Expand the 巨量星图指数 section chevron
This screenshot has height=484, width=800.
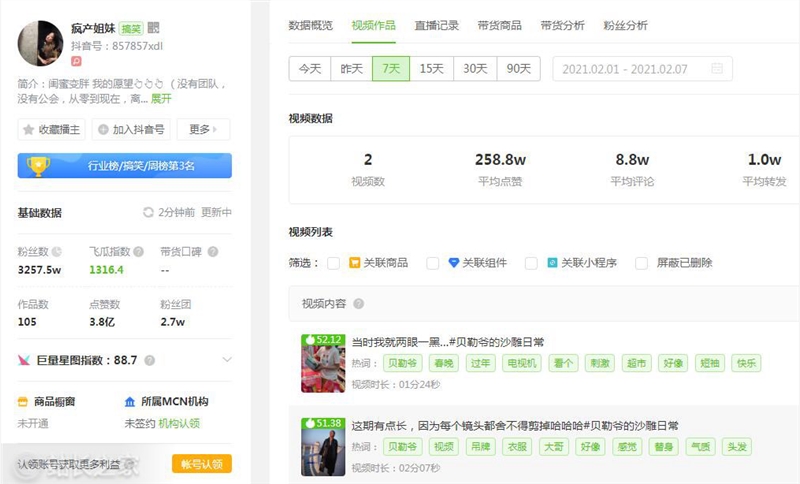[x=227, y=360]
